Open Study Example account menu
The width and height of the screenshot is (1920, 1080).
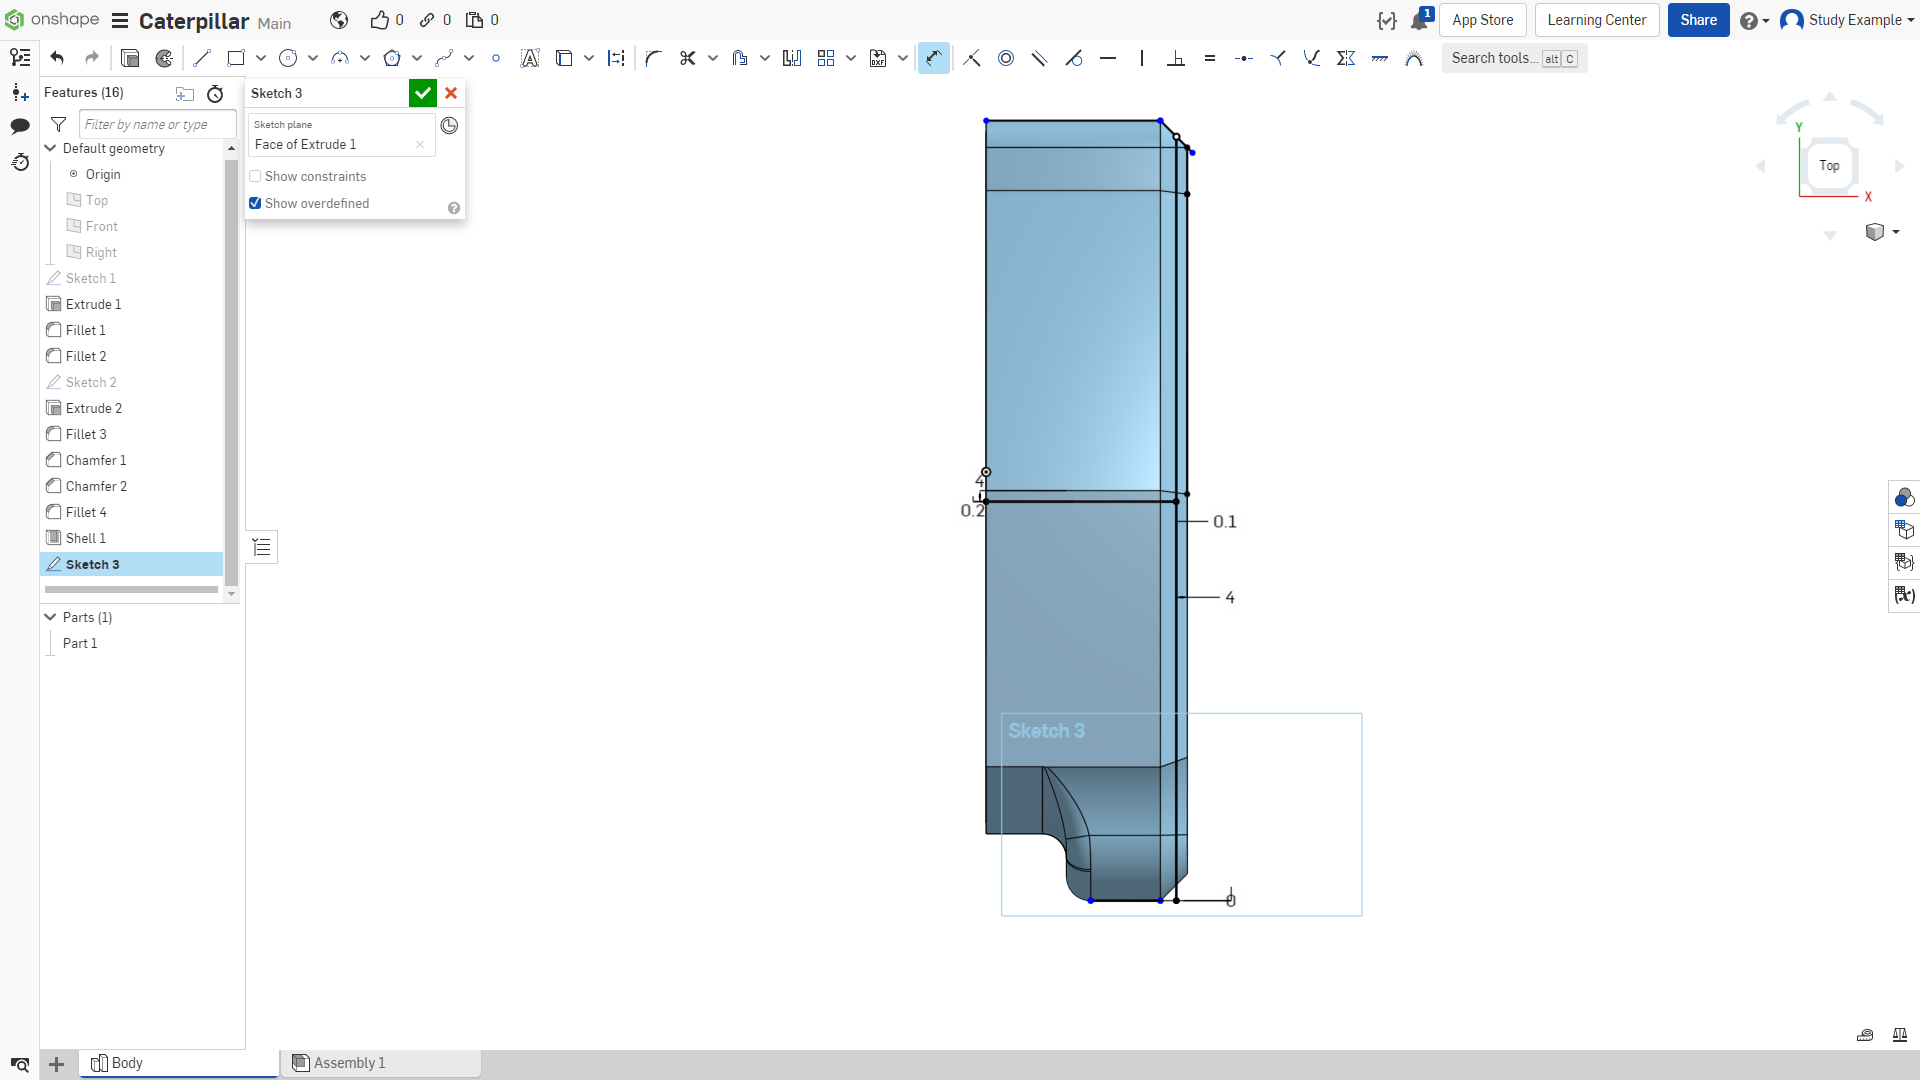(x=1847, y=20)
